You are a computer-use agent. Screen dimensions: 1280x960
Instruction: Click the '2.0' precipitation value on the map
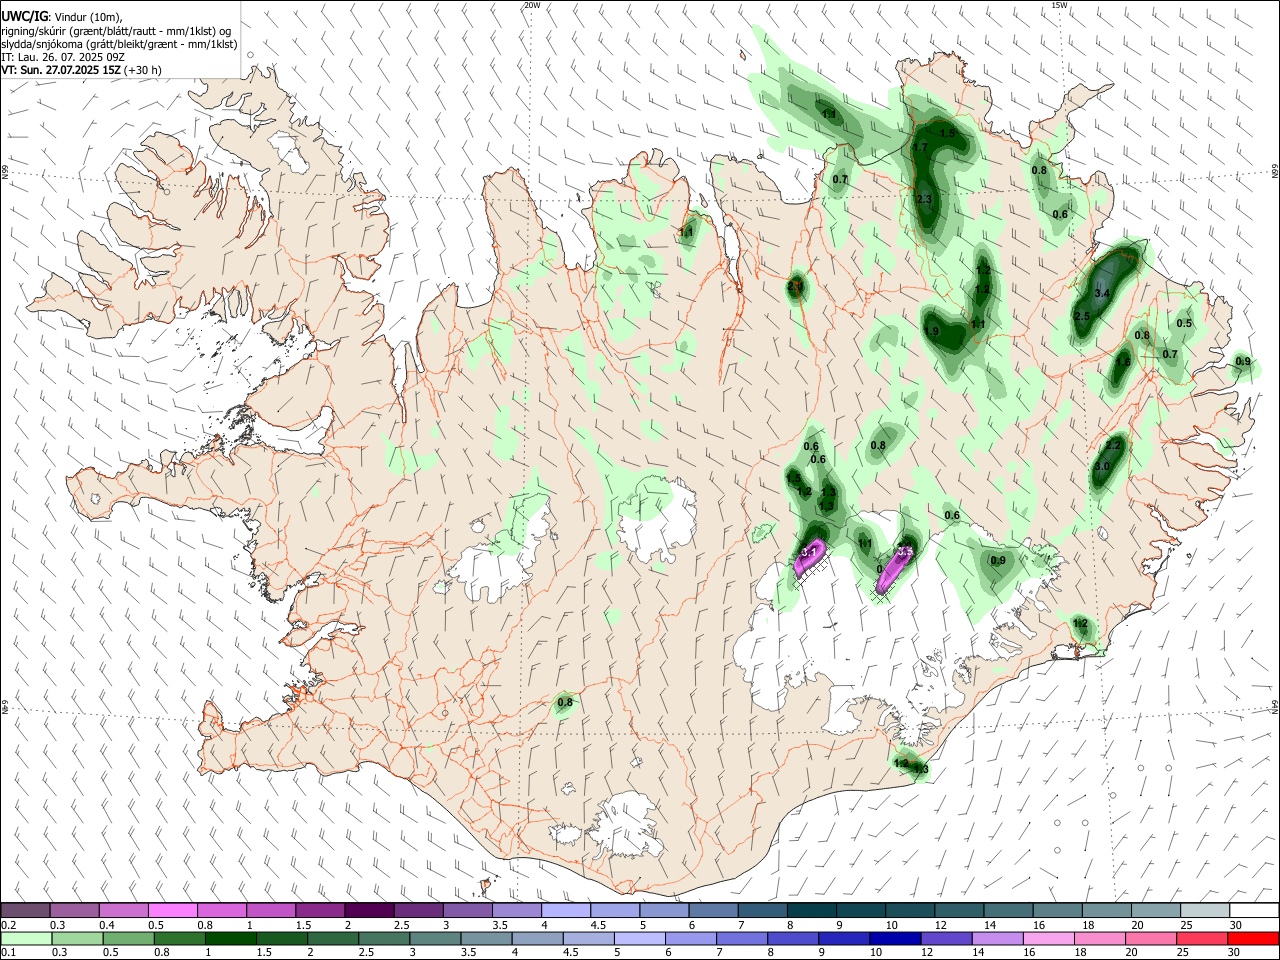coord(795,286)
